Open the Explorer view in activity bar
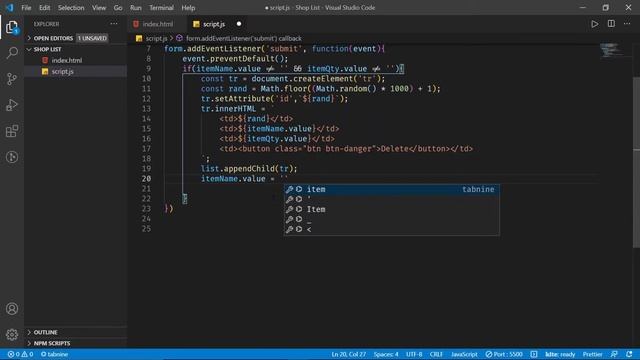 click(x=12, y=27)
